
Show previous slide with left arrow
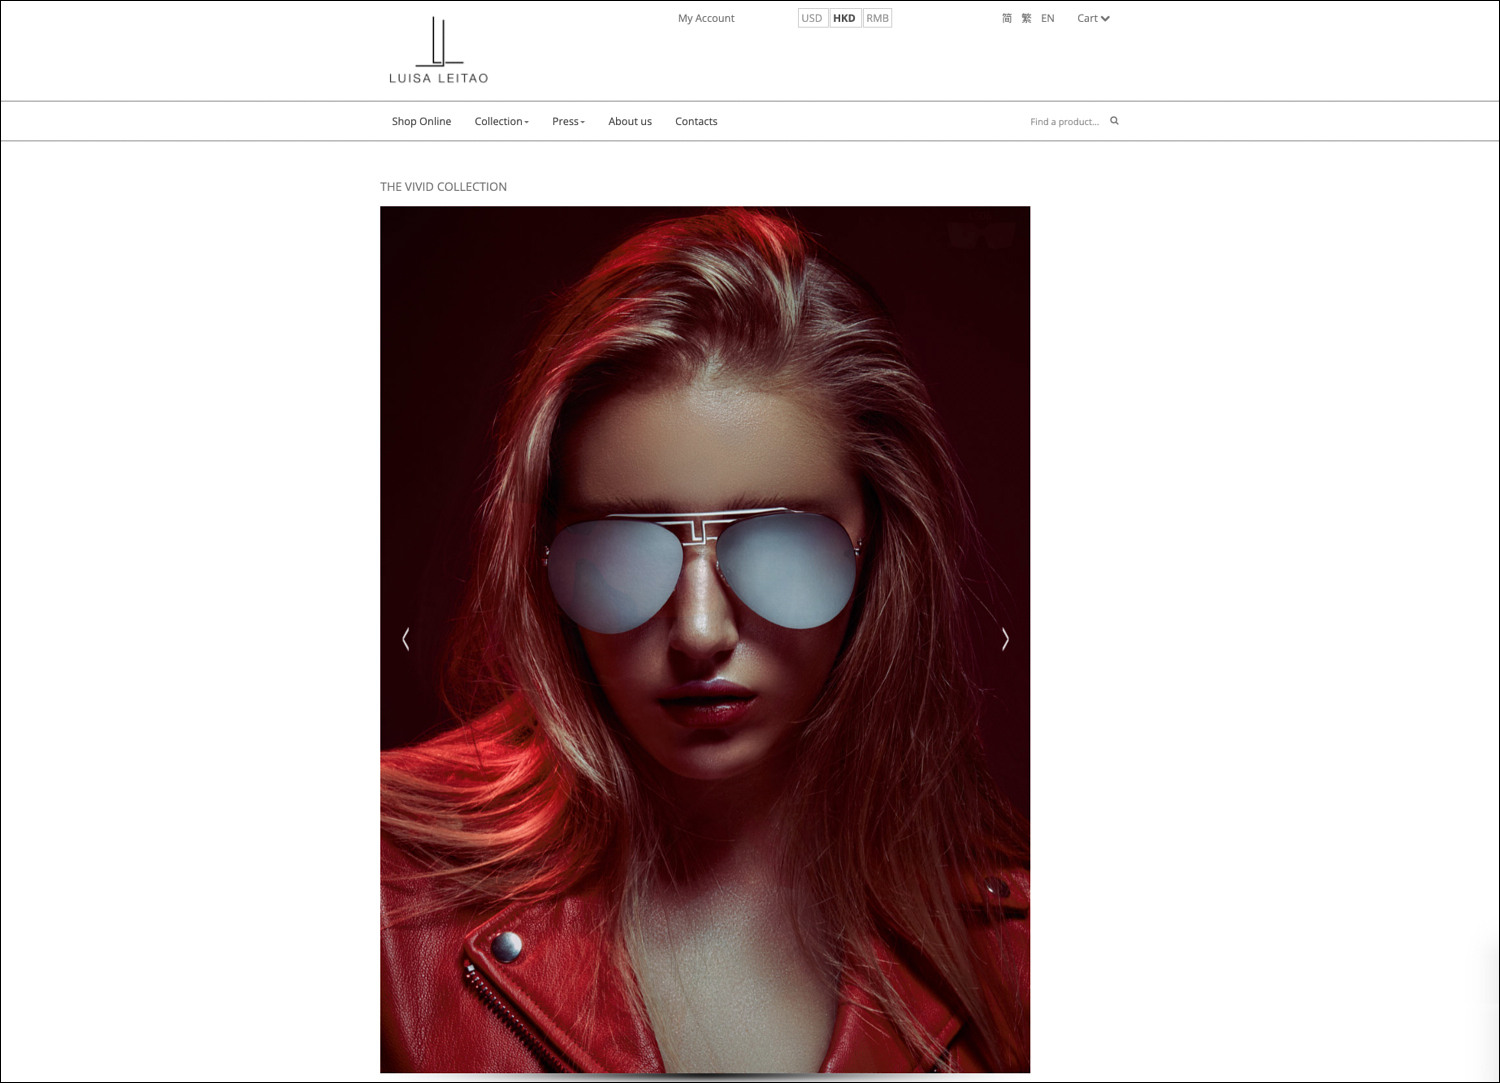tap(405, 639)
